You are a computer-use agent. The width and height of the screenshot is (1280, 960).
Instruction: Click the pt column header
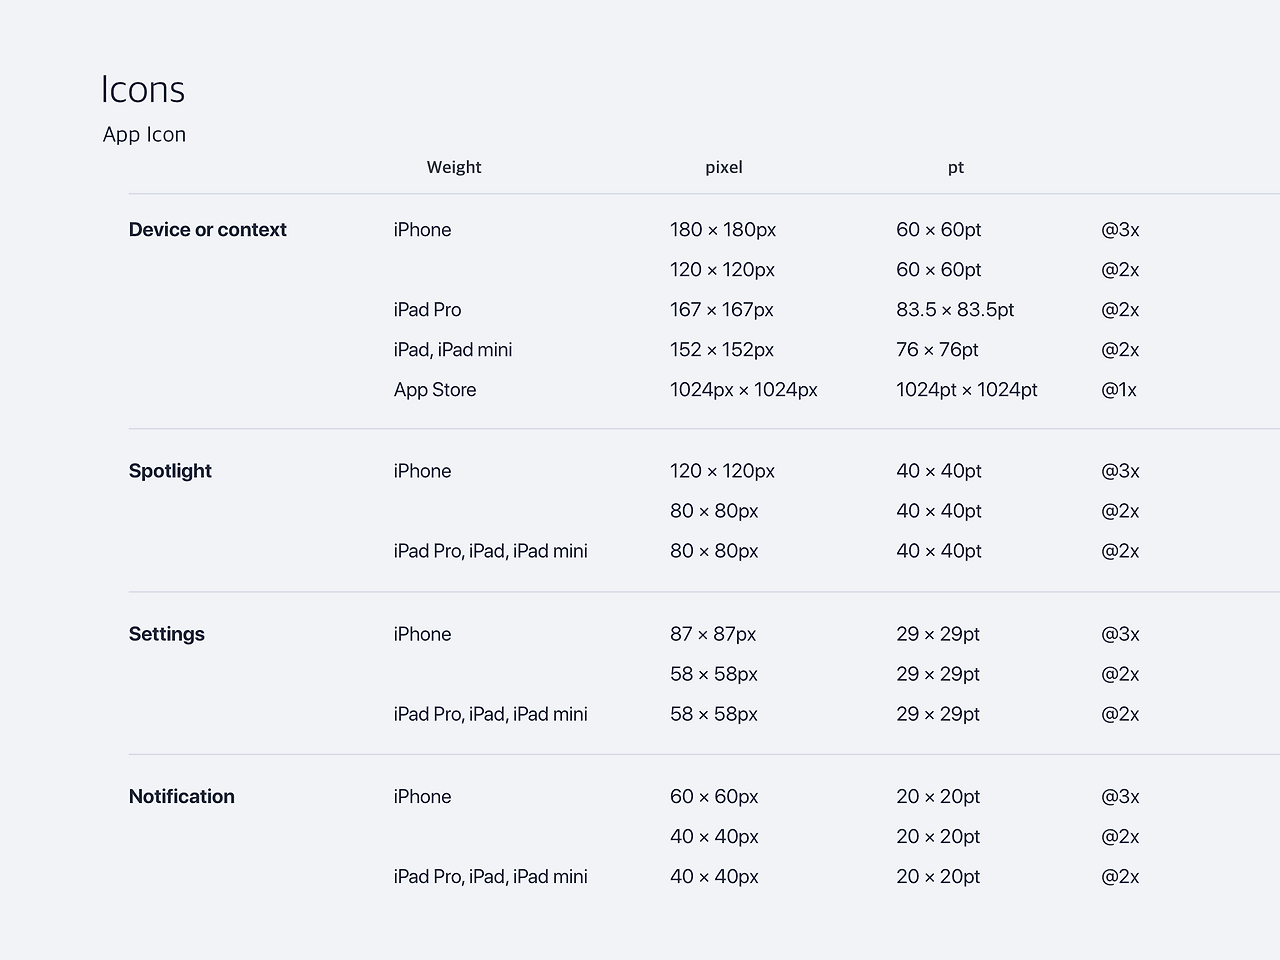[x=956, y=167]
